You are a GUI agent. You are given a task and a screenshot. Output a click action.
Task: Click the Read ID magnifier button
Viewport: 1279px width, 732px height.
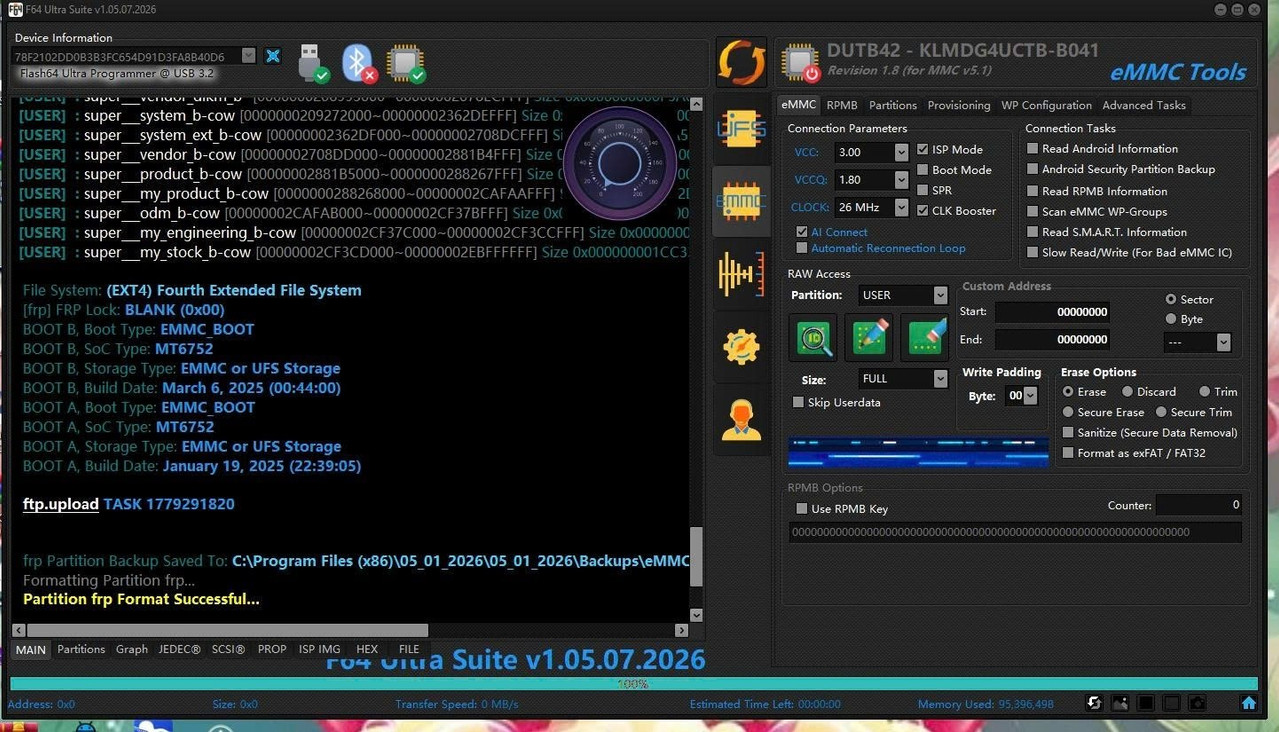click(814, 338)
